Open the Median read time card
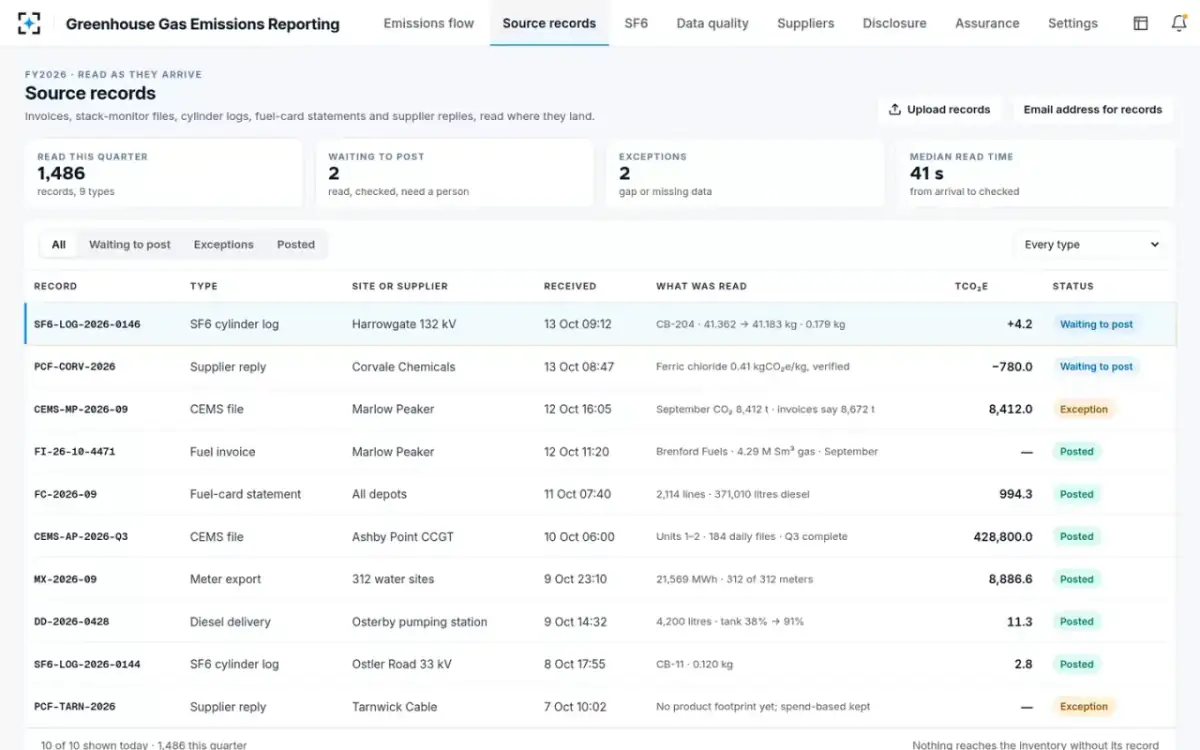 click(x=1036, y=174)
